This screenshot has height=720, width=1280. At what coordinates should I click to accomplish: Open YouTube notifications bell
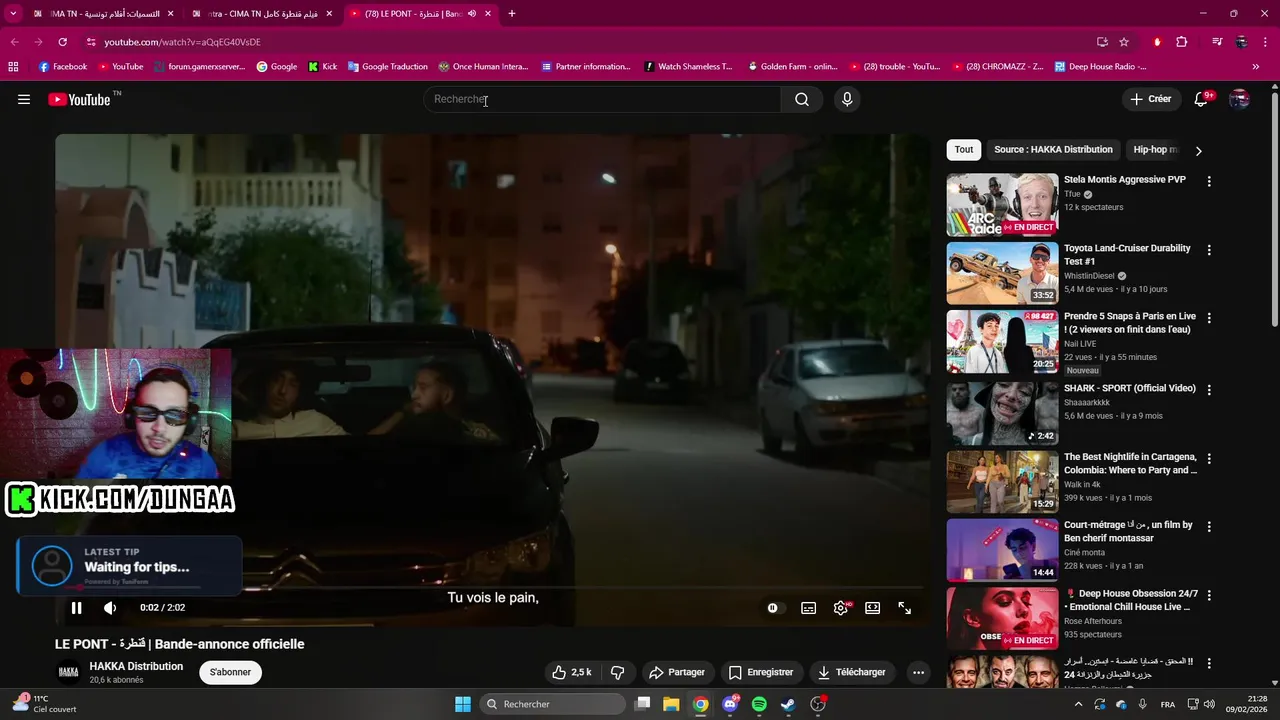1202,99
